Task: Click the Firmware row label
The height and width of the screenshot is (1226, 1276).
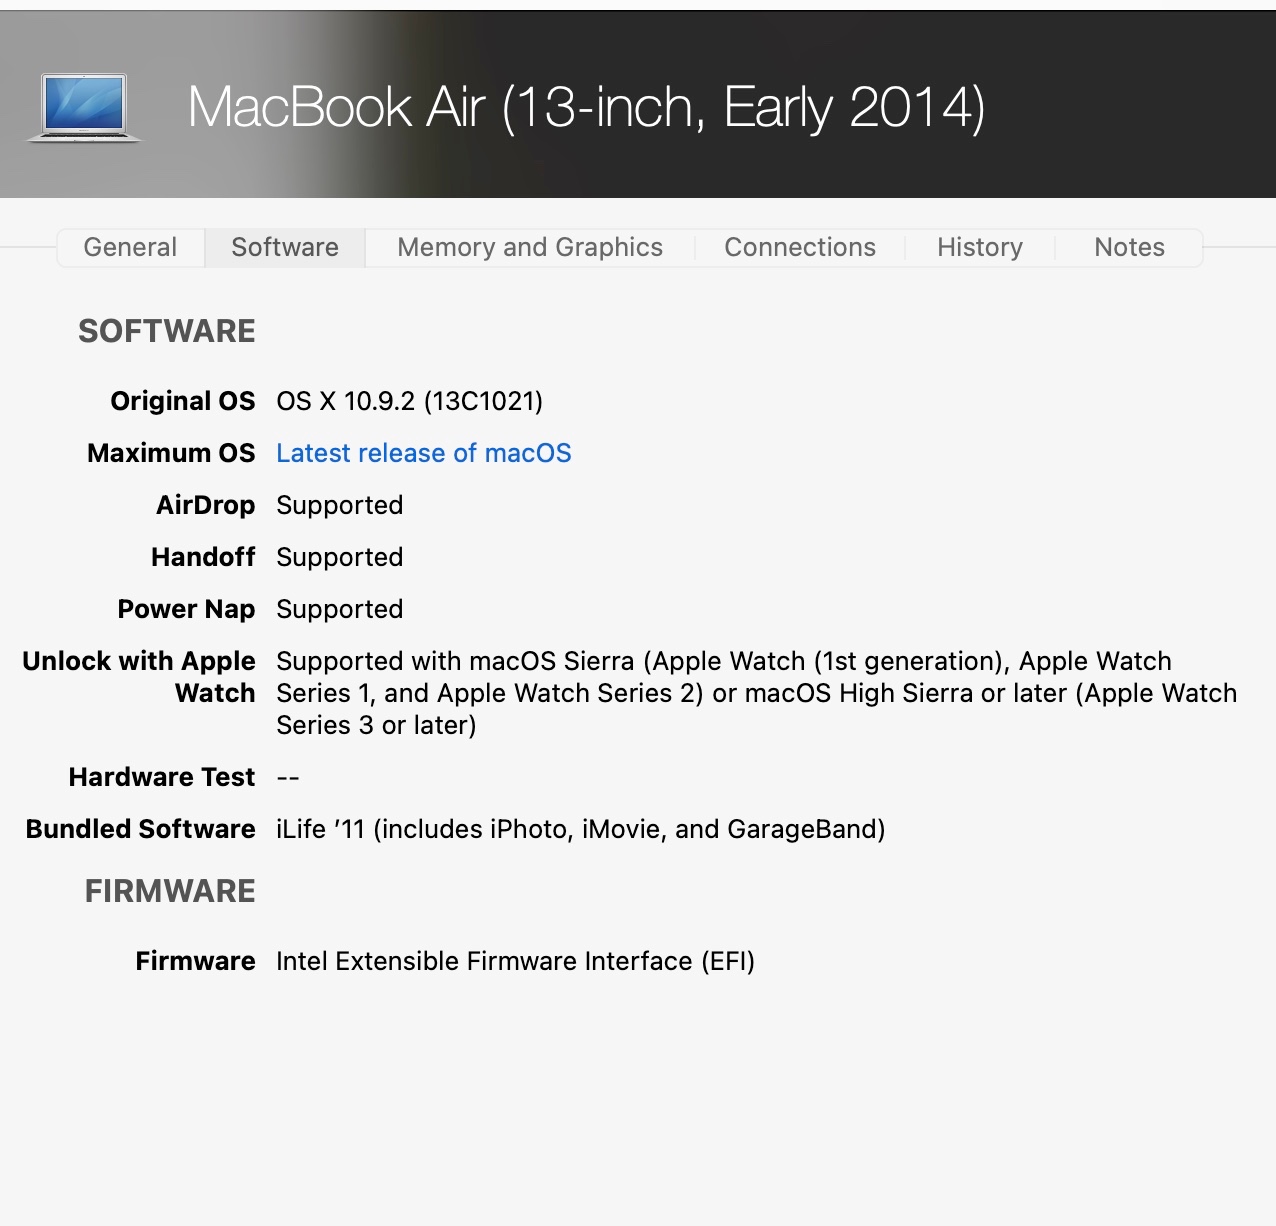Action: pyautogui.click(x=196, y=961)
